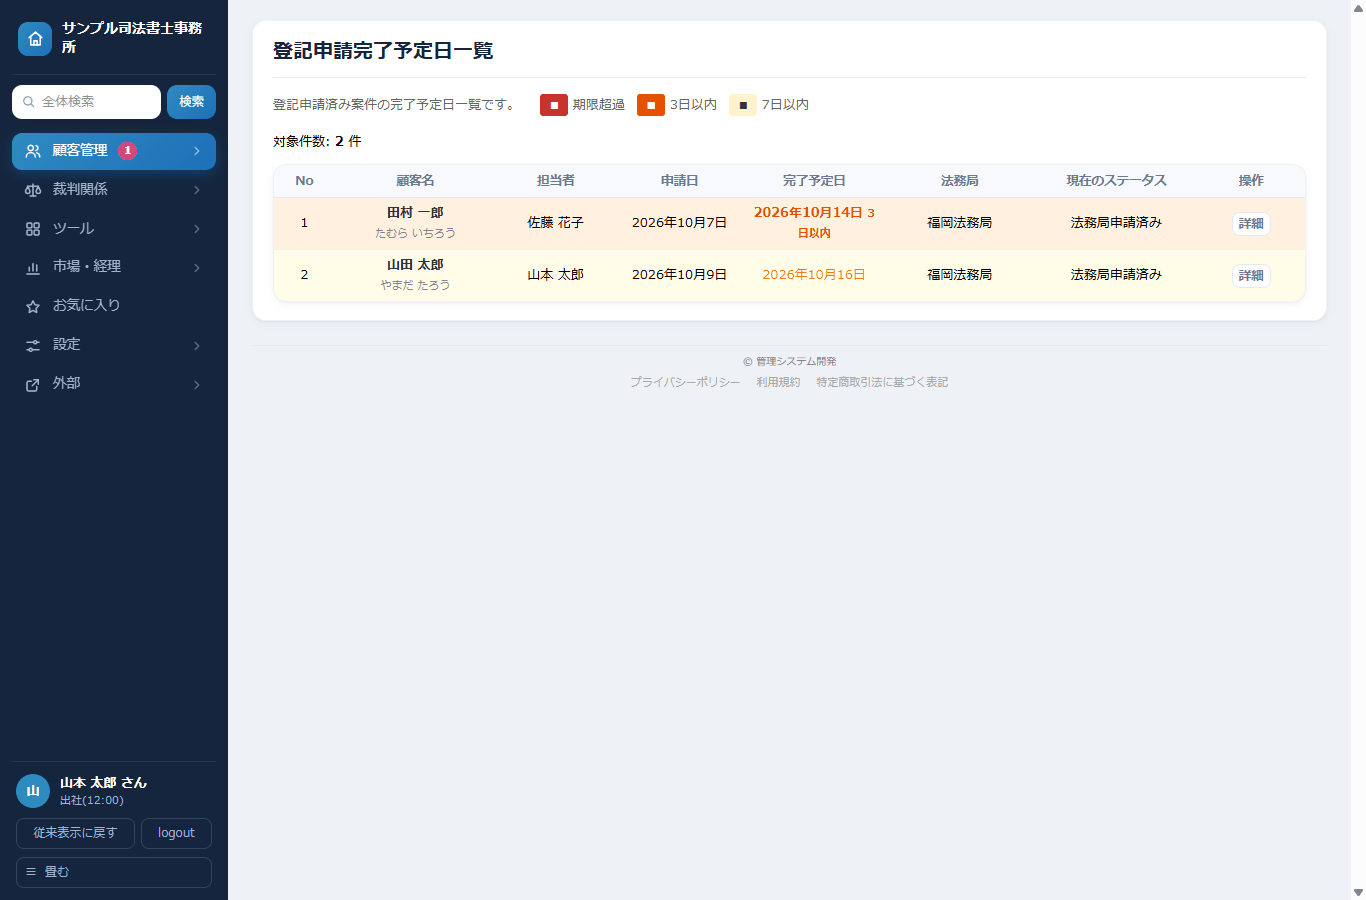Click the yellow 7日以内 legend swatch
1366x900 pixels.
point(743,105)
